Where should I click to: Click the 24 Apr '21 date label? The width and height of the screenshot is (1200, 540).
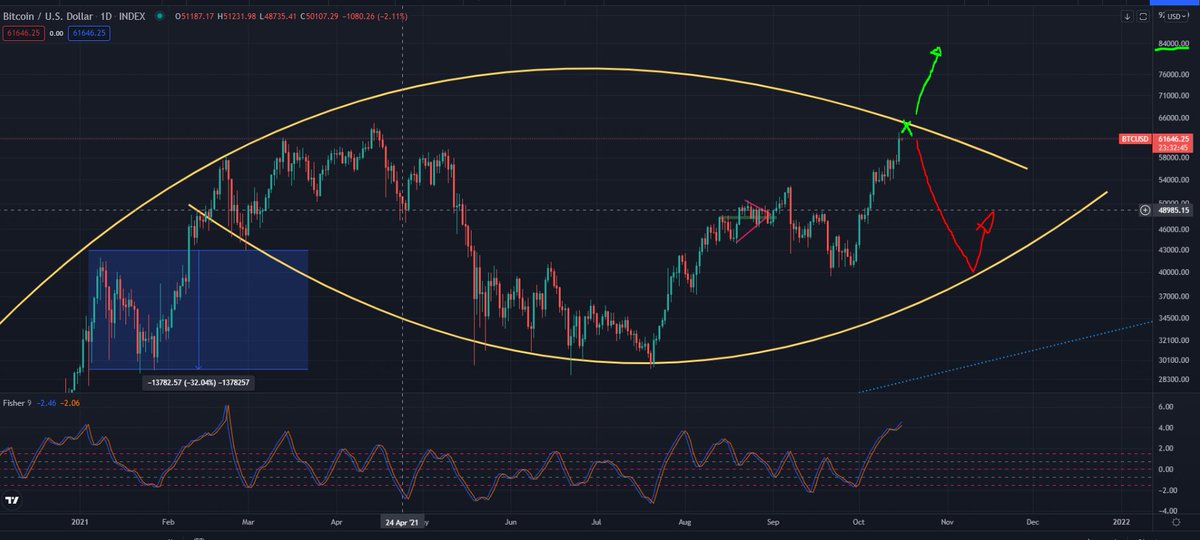click(x=402, y=522)
